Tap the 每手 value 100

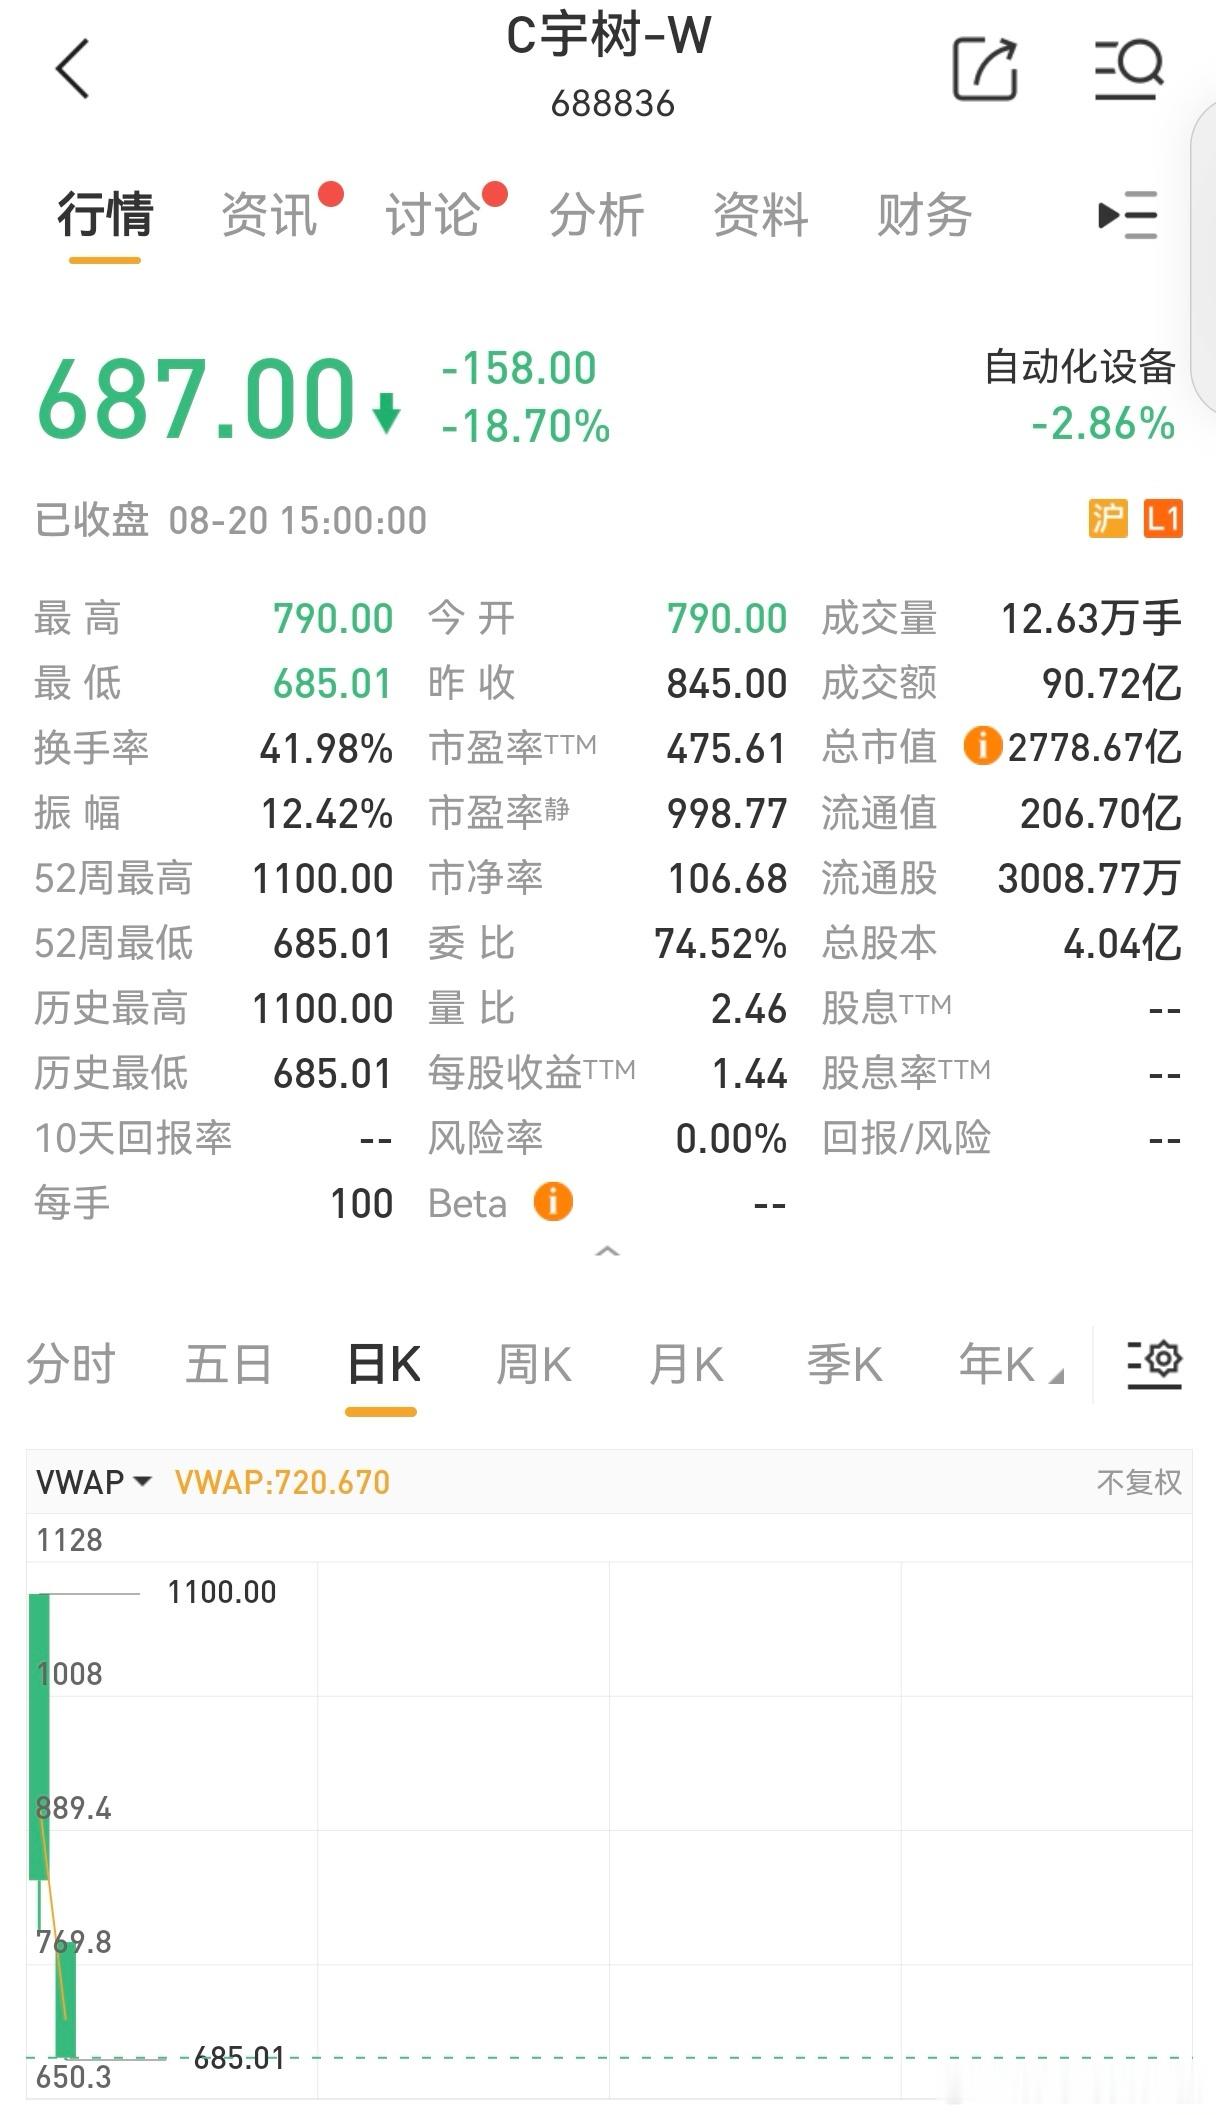coord(362,1204)
